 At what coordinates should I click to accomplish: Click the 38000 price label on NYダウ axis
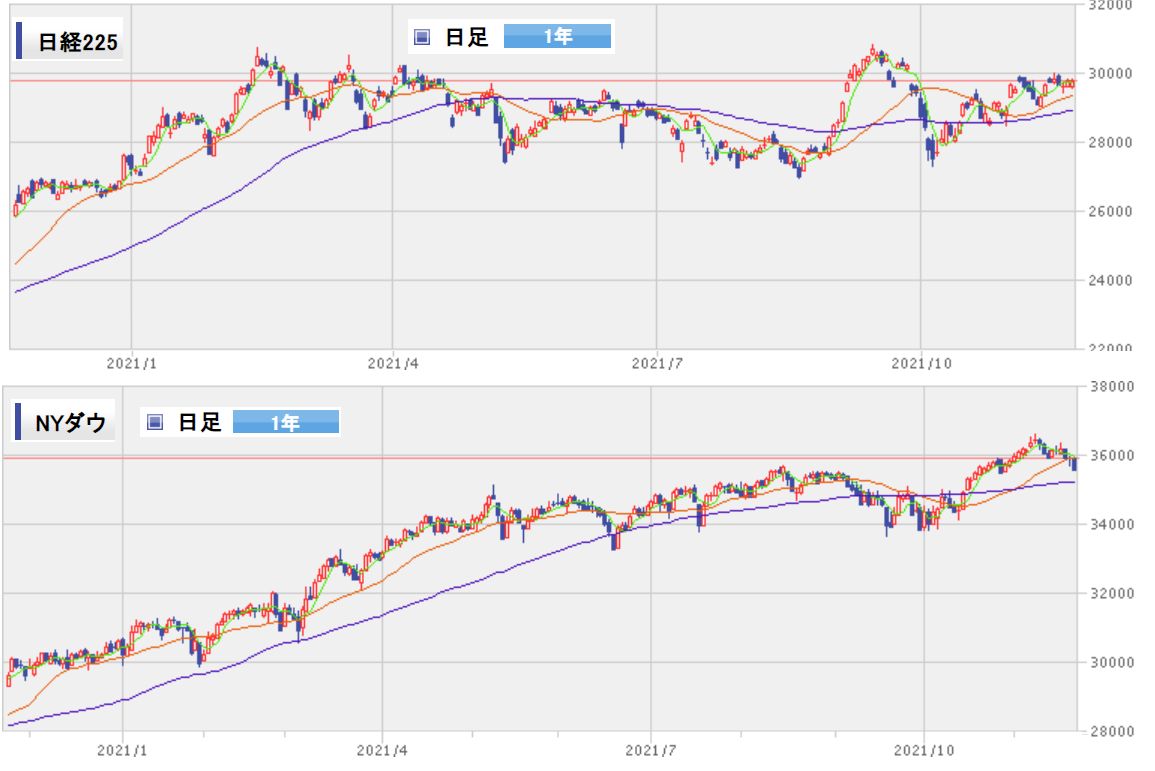[x=1112, y=387]
